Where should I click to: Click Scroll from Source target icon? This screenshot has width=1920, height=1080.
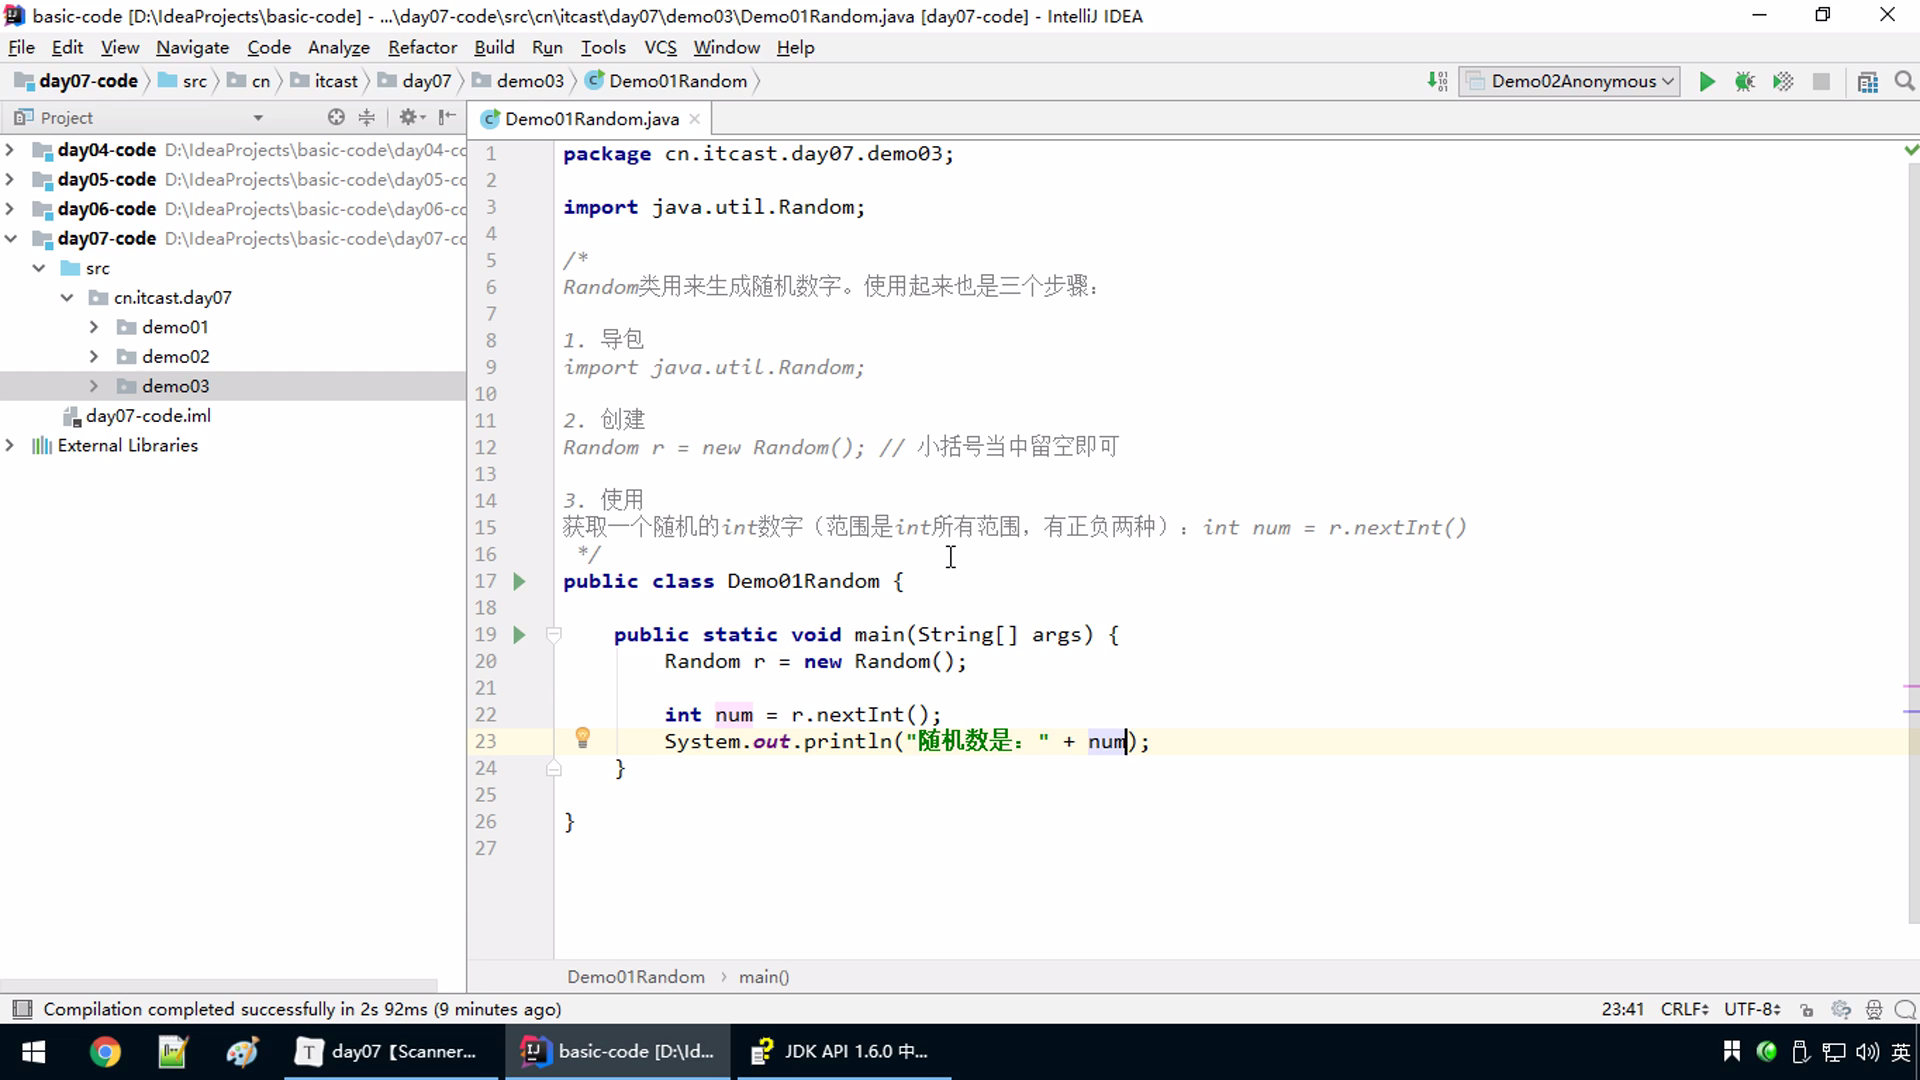tap(336, 117)
